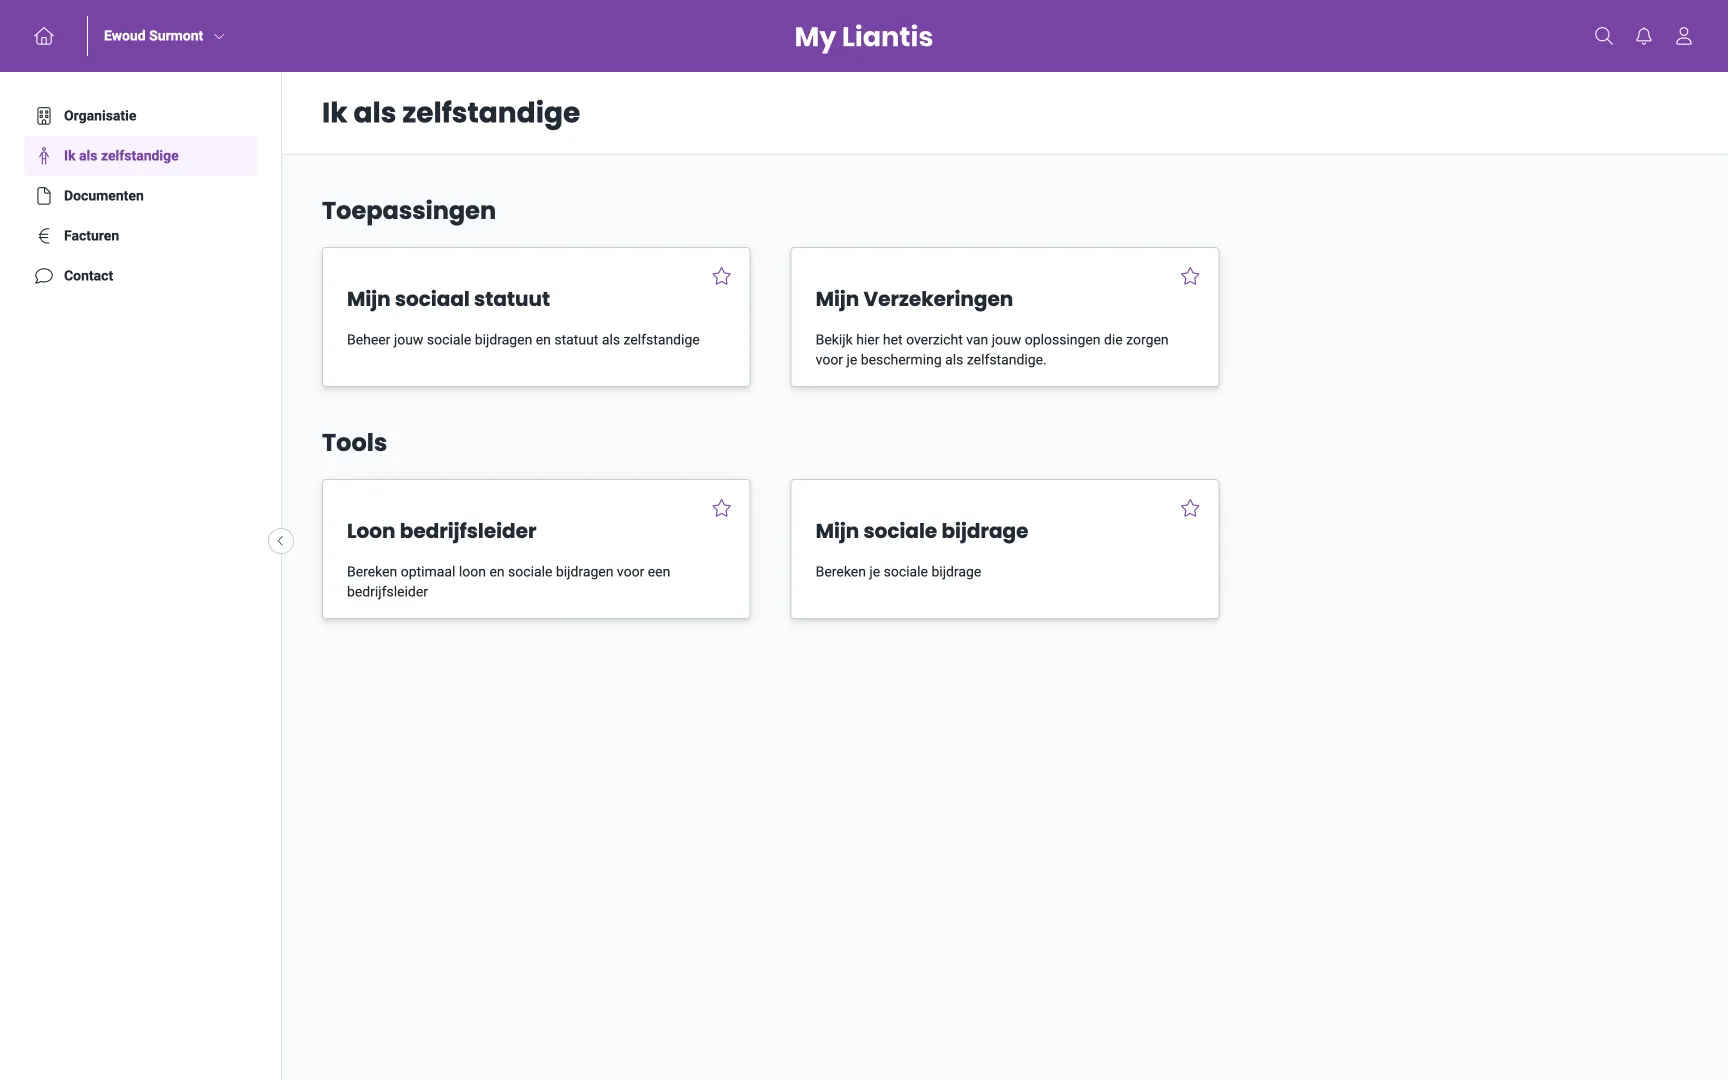This screenshot has width=1728, height=1080.
Task: Click the text "Bereken je sociale bijdrage"
Action: (x=898, y=572)
